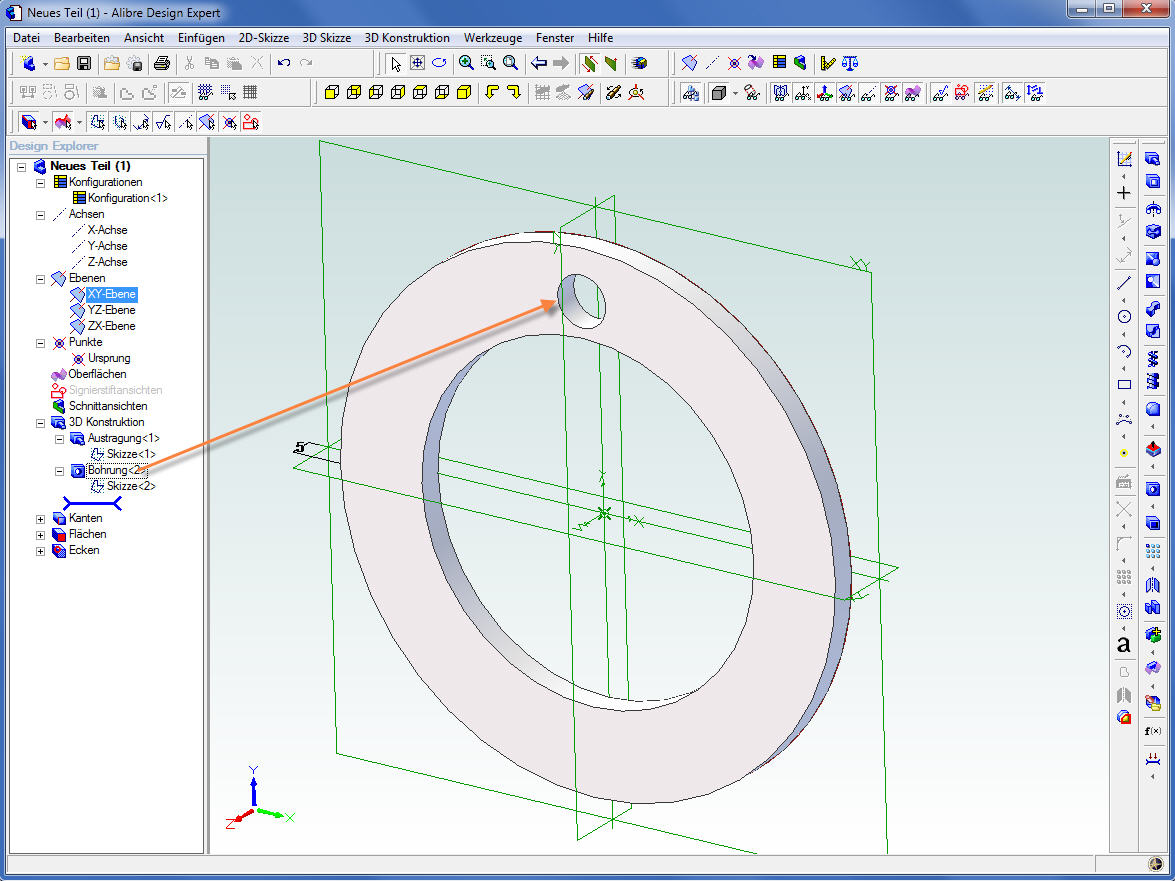Print using the printer icon
1175x881 pixels.
(x=161, y=63)
